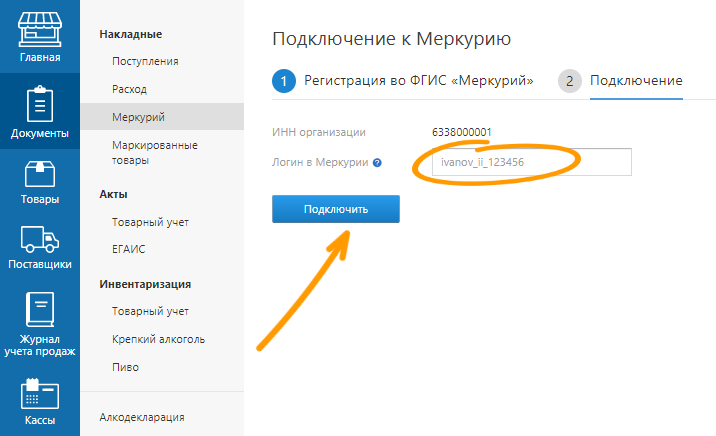Click the ИНН организации label
This screenshot has height=436, width=716.
tap(319, 132)
